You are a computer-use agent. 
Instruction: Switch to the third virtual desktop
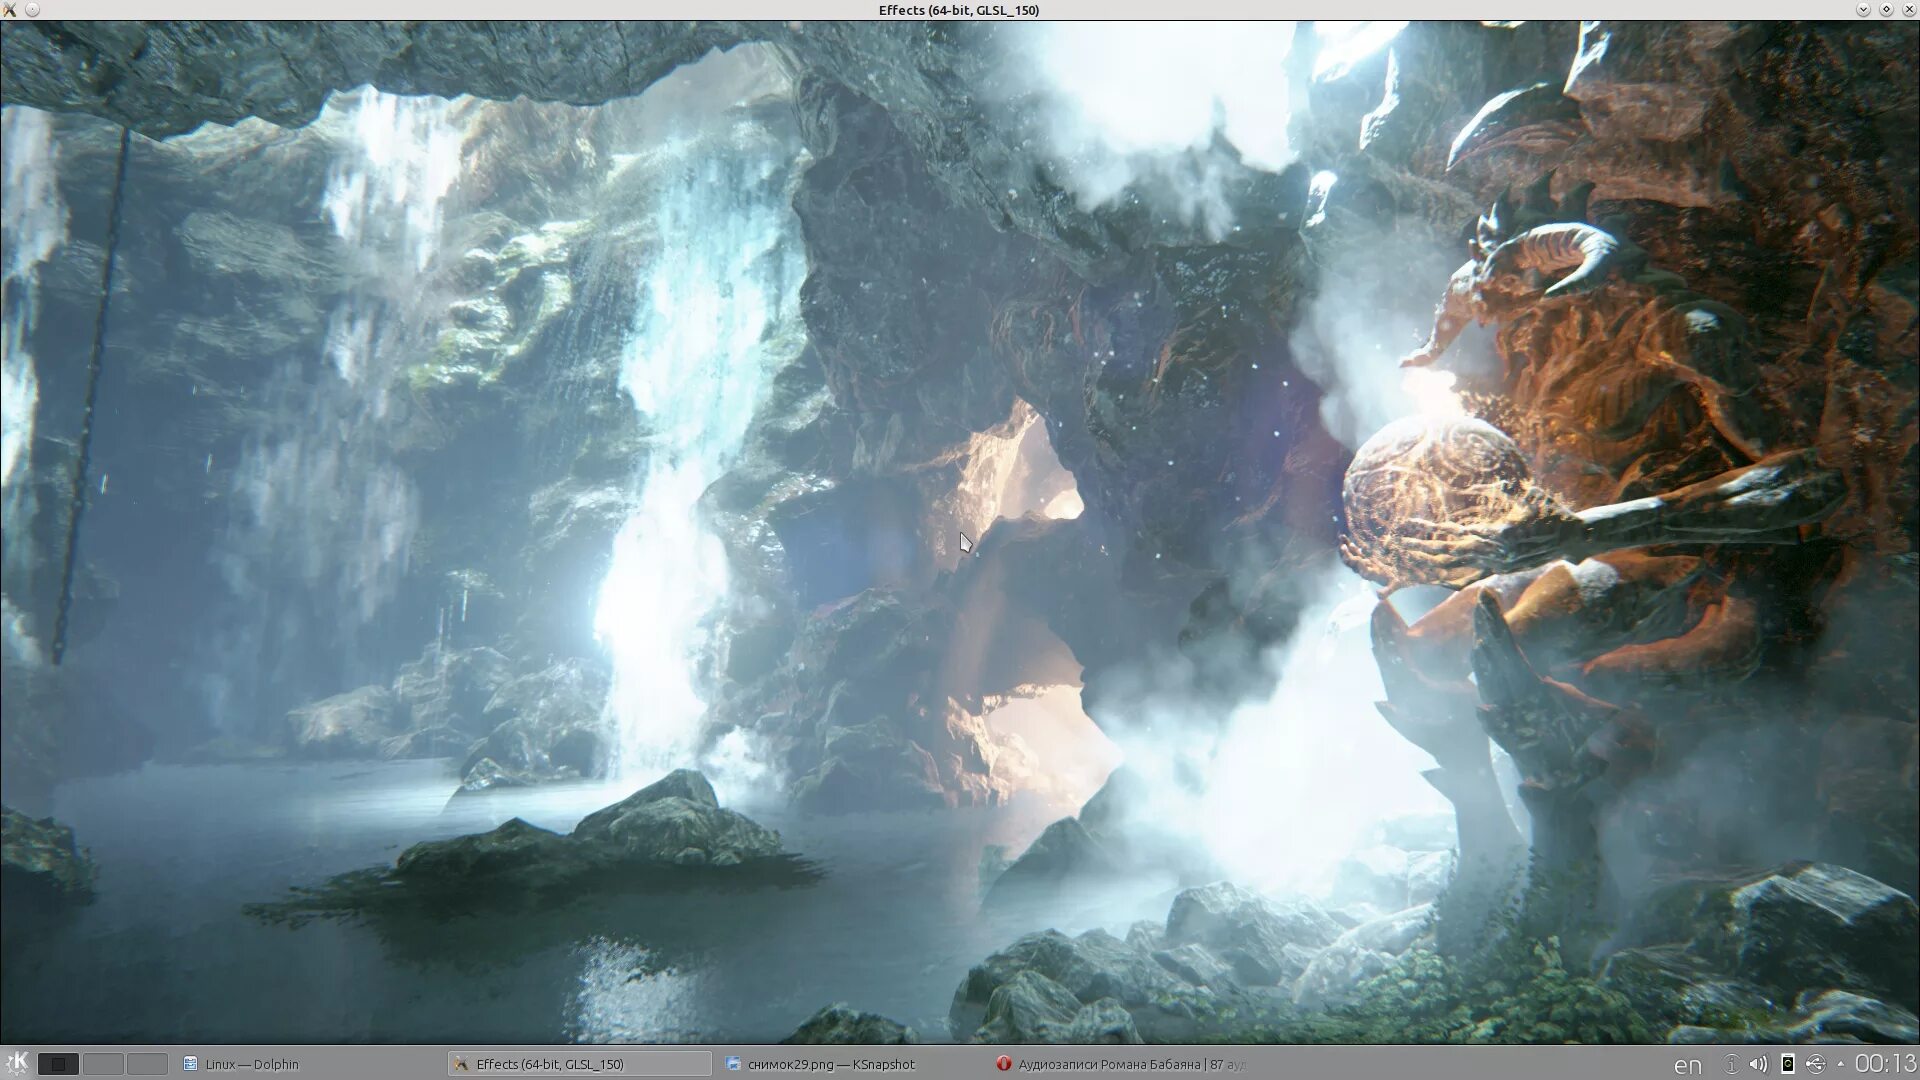[146, 1064]
